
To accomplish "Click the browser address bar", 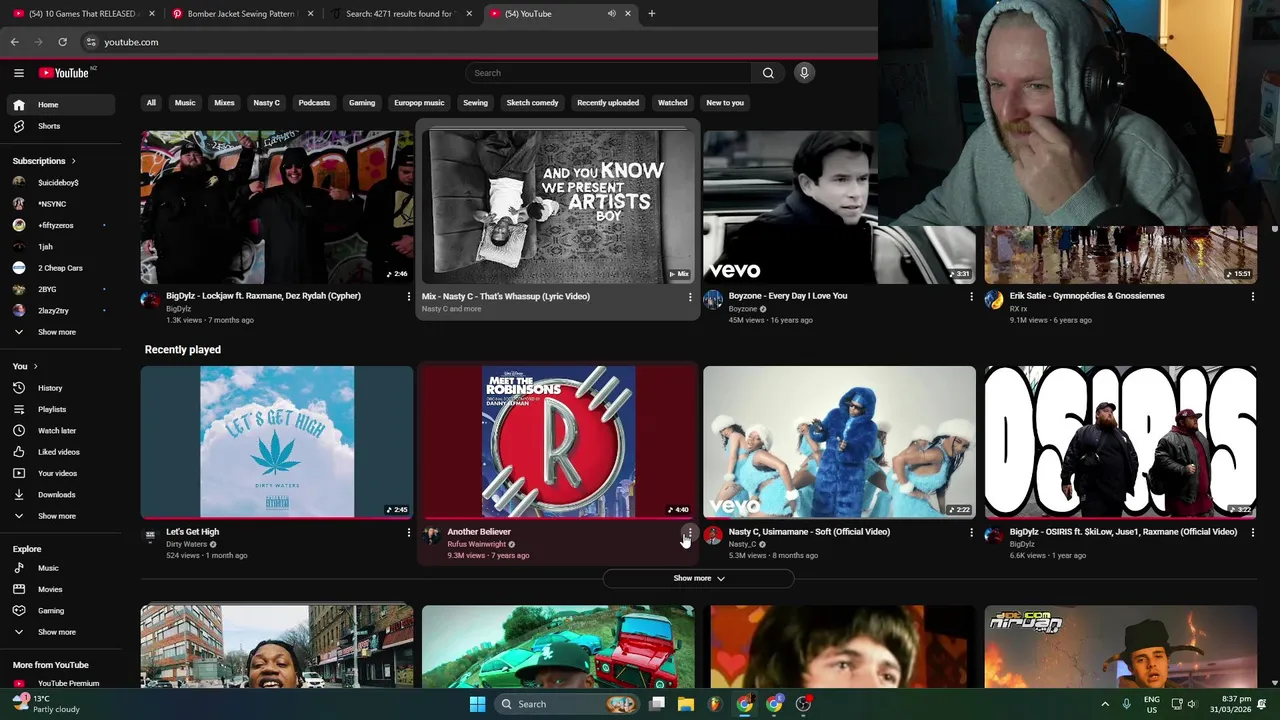I will pos(480,42).
